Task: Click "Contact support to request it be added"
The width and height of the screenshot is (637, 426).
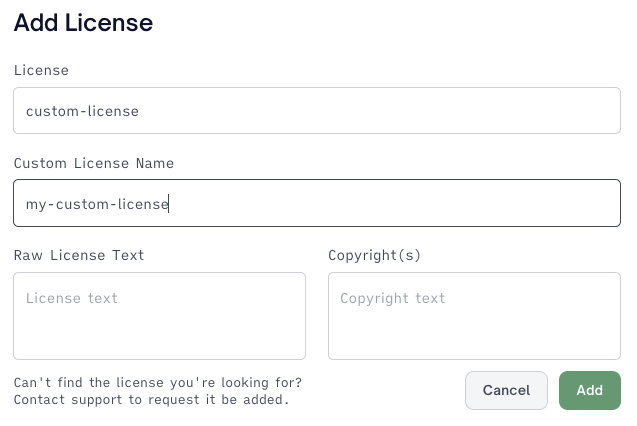Action: 150,400
